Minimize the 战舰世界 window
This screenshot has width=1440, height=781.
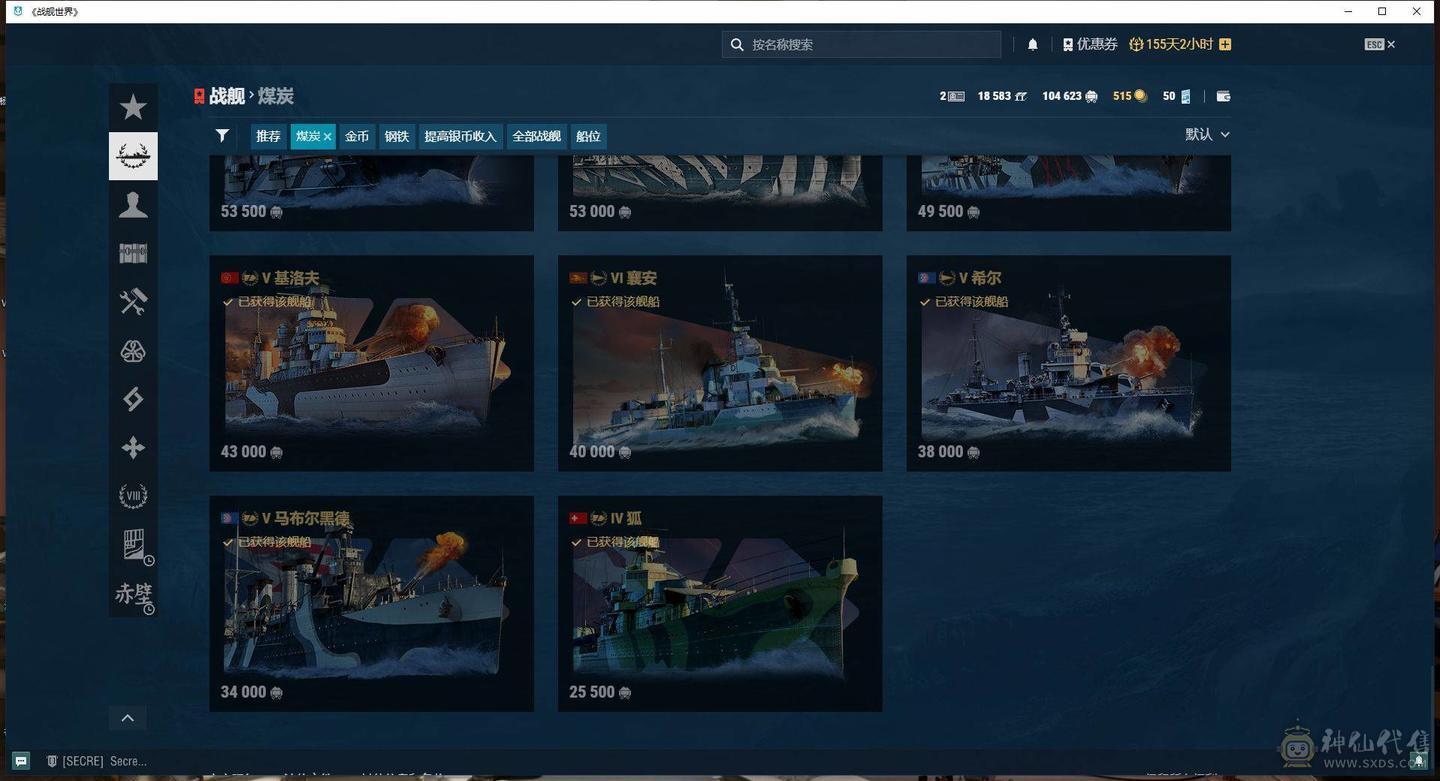click(x=1348, y=11)
